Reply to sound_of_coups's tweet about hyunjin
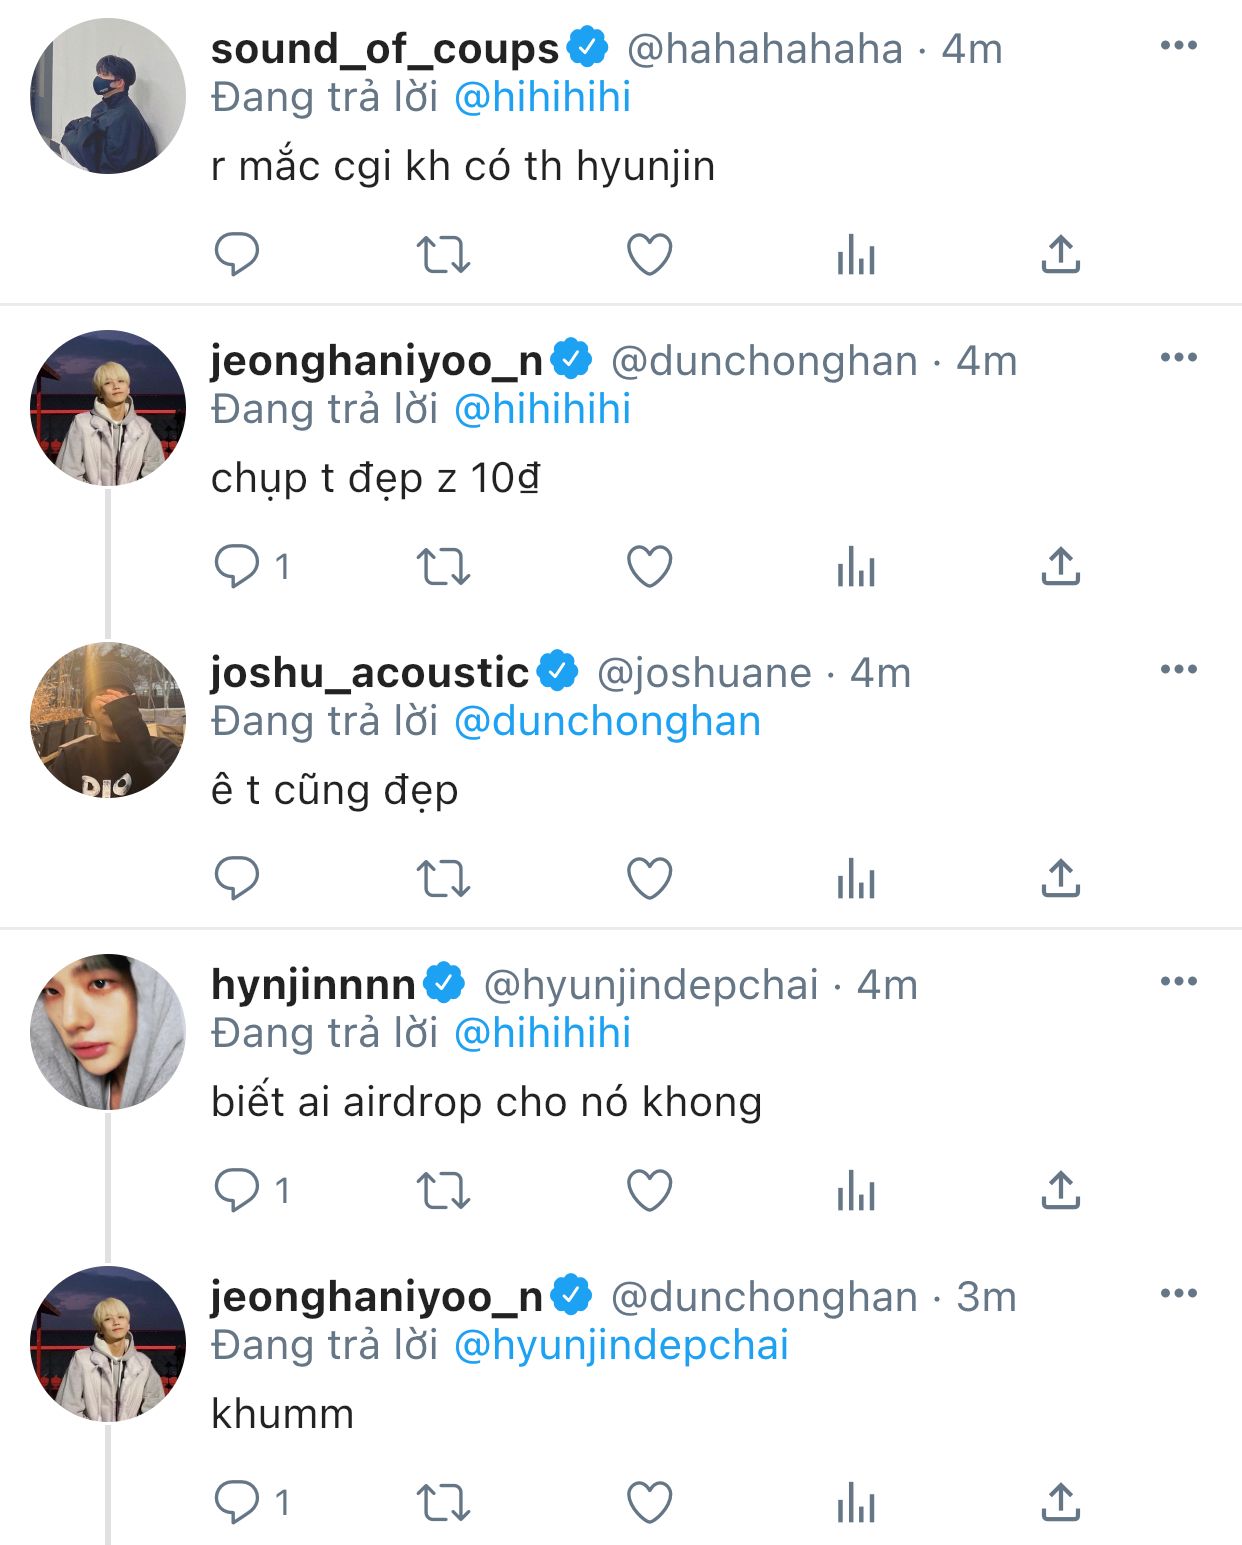 click(x=237, y=255)
